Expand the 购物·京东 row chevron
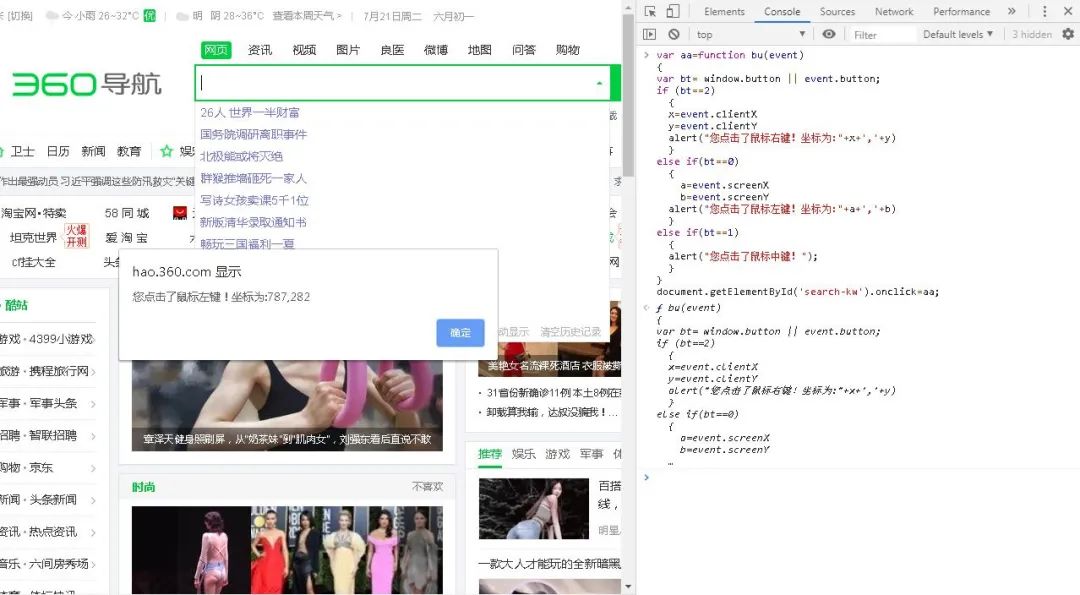 coord(93,468)
